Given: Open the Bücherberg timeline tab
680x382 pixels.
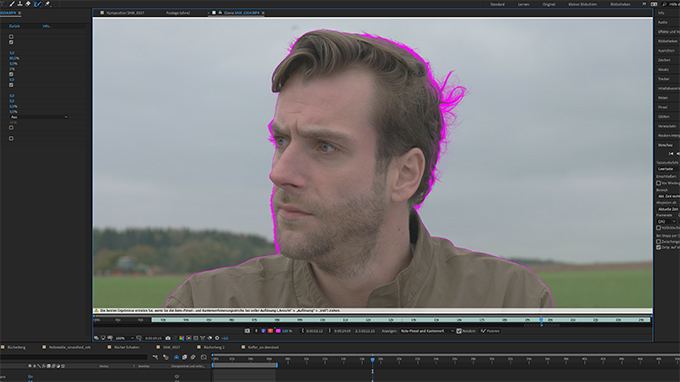Looking at the screenshot, I should click(16, 347).
